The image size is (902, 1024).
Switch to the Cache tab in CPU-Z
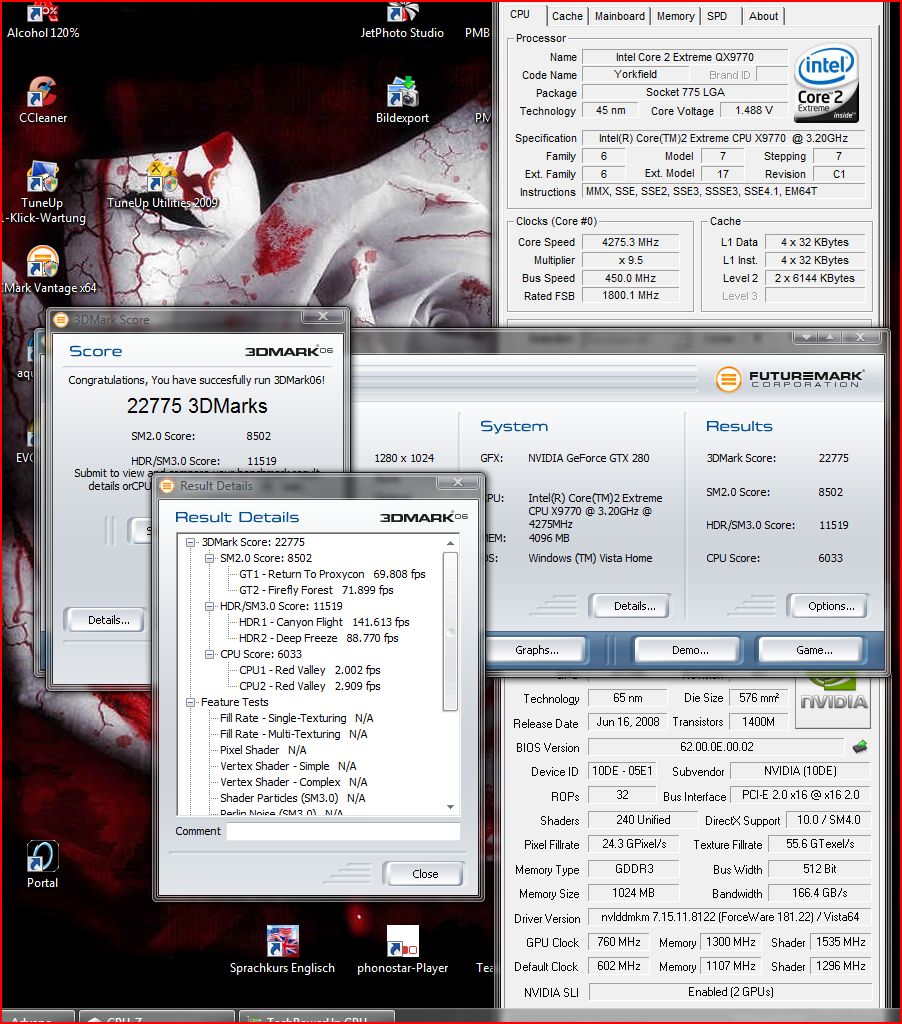(x=567, y=16)
